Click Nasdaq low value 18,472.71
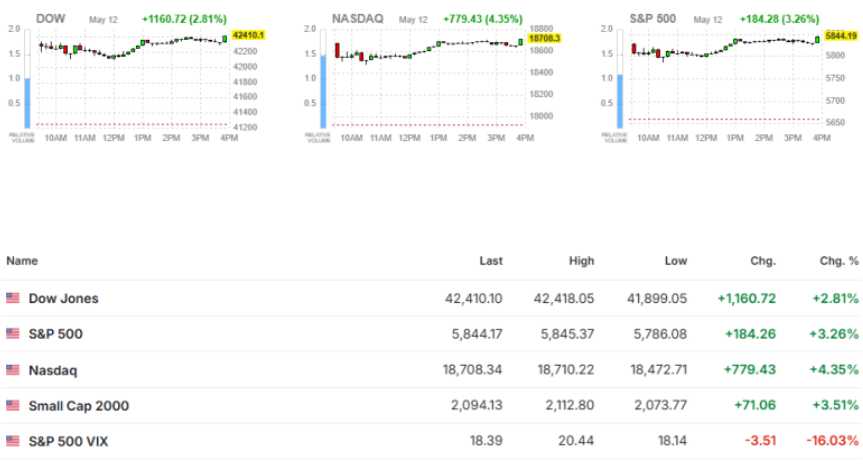 659,370
